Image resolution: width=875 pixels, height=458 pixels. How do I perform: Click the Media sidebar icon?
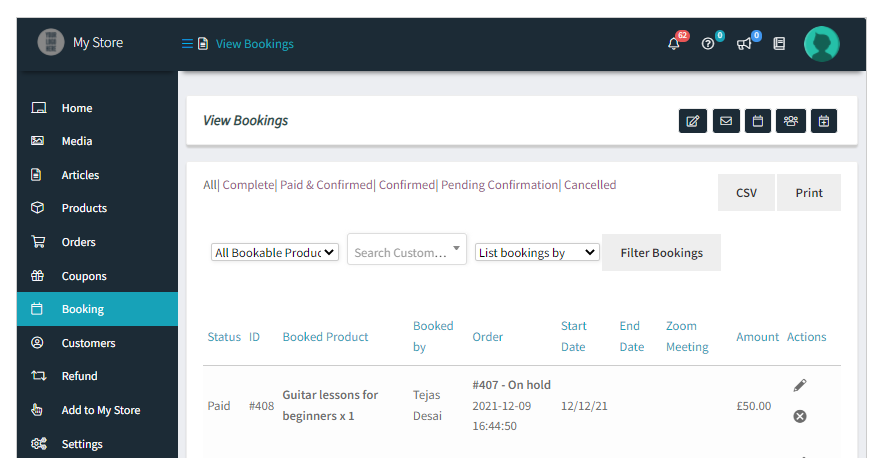tap(37, 141)
